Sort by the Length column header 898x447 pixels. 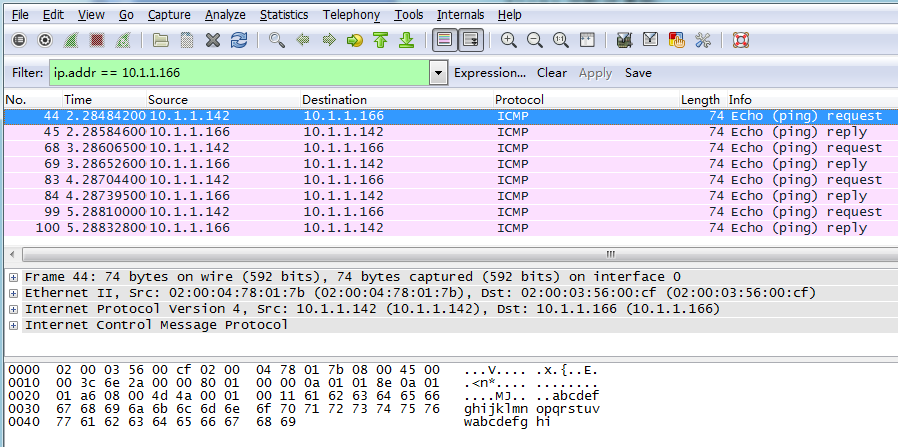click(x=702, y=100)
